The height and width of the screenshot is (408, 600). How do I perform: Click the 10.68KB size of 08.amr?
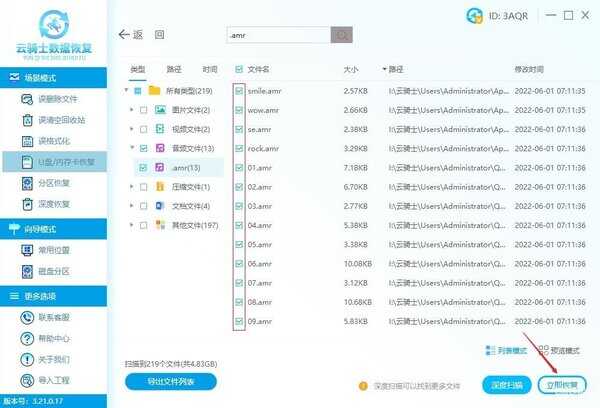(358, 302)
